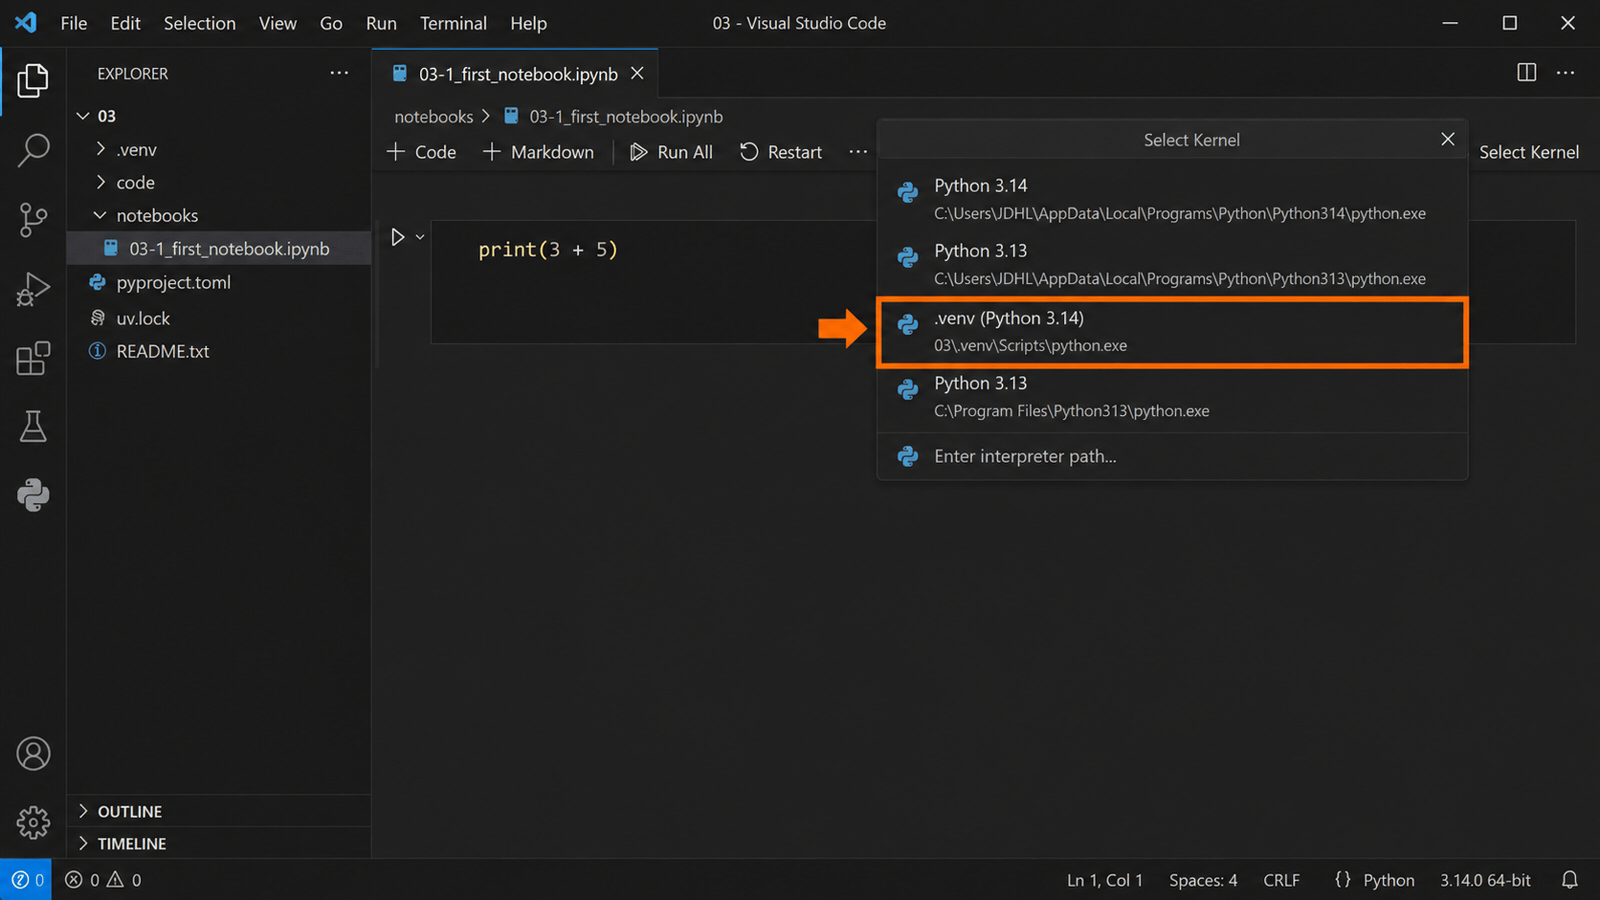Open the Accounts icon
1600x900 pixels.
pos(33,754)
